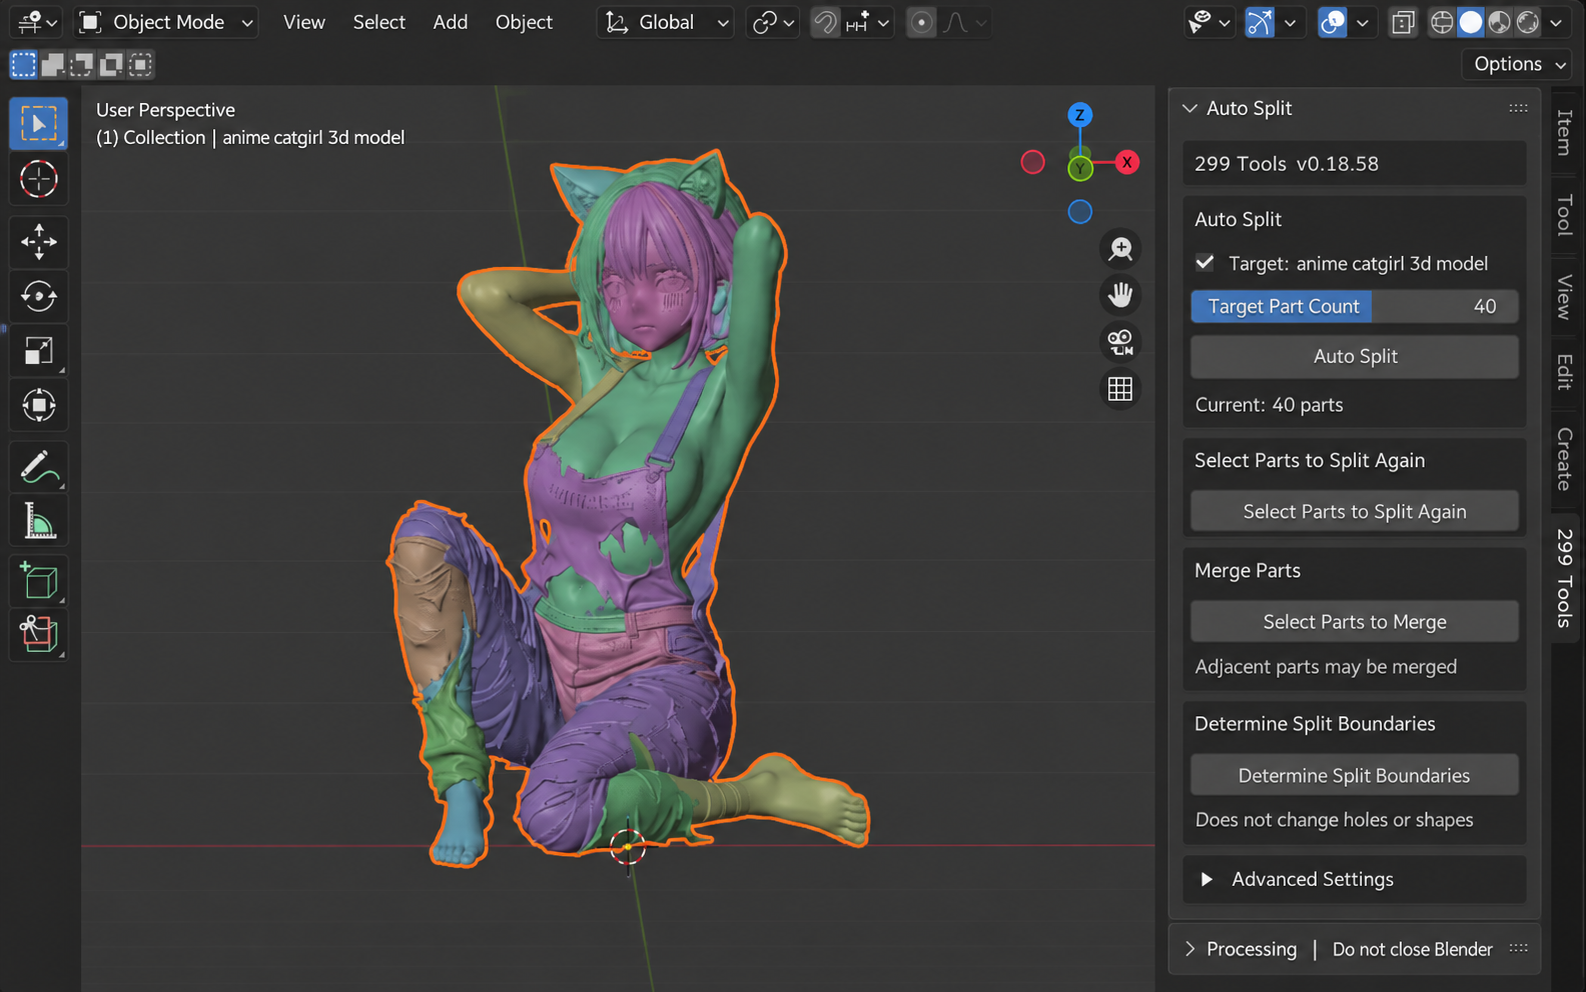
Task: Toggle show gizmo button
Action: point(1260,22)
